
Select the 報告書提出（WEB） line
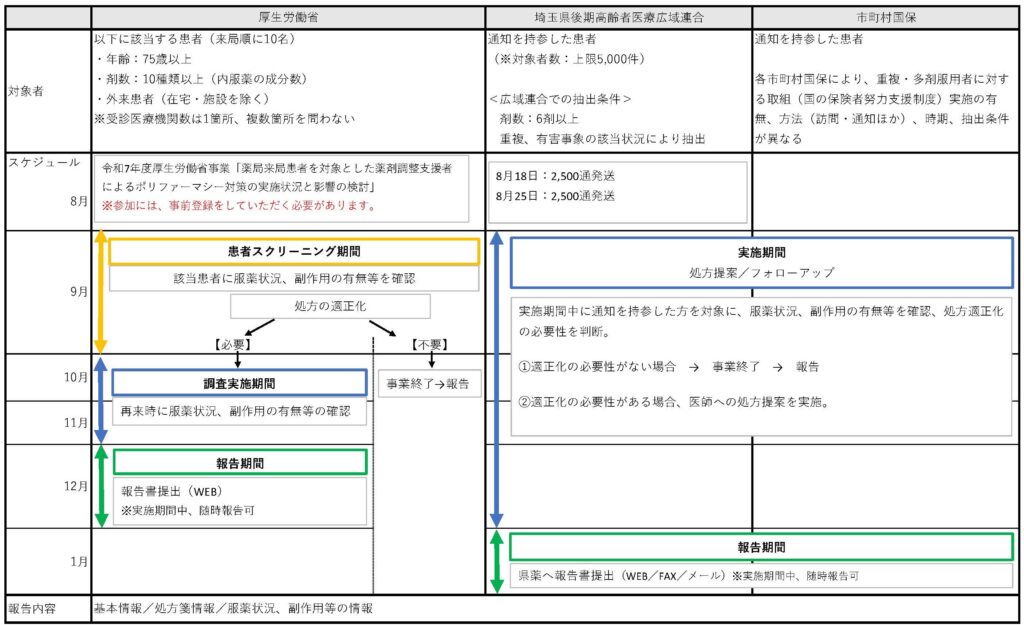point(172,491)
